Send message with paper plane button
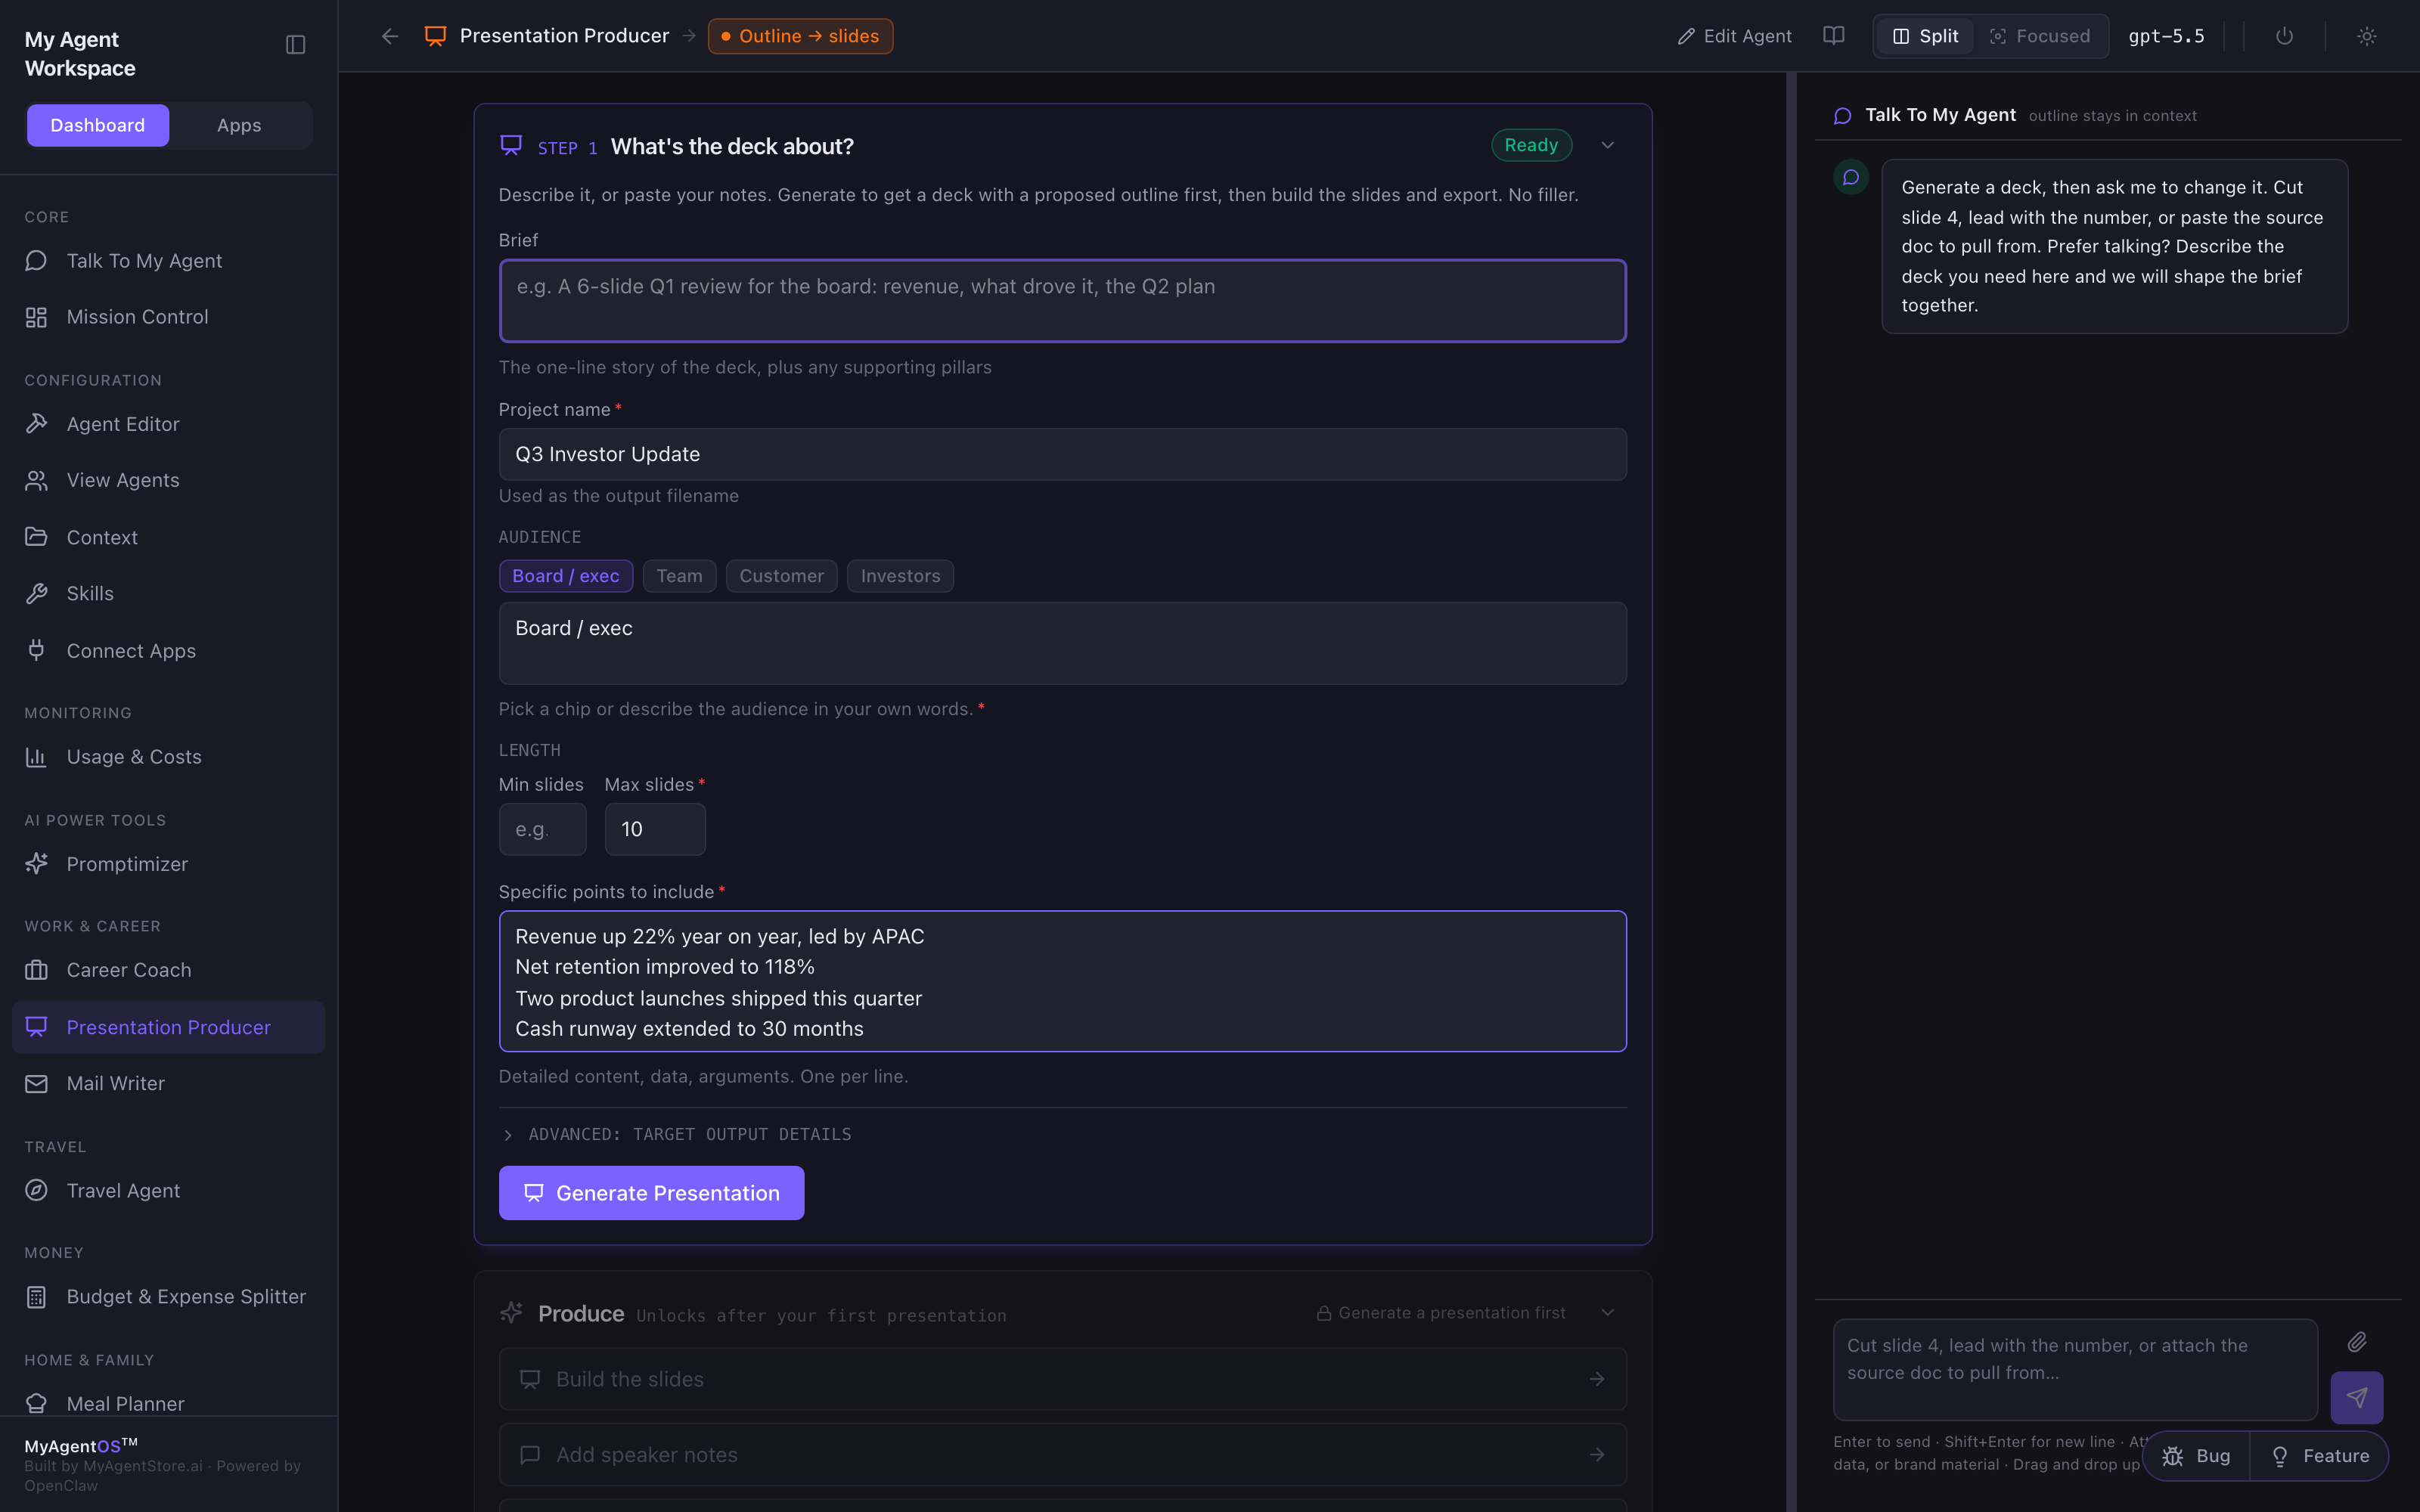This screenshot has height=1512, width=2420. tap(2356, 1397)
